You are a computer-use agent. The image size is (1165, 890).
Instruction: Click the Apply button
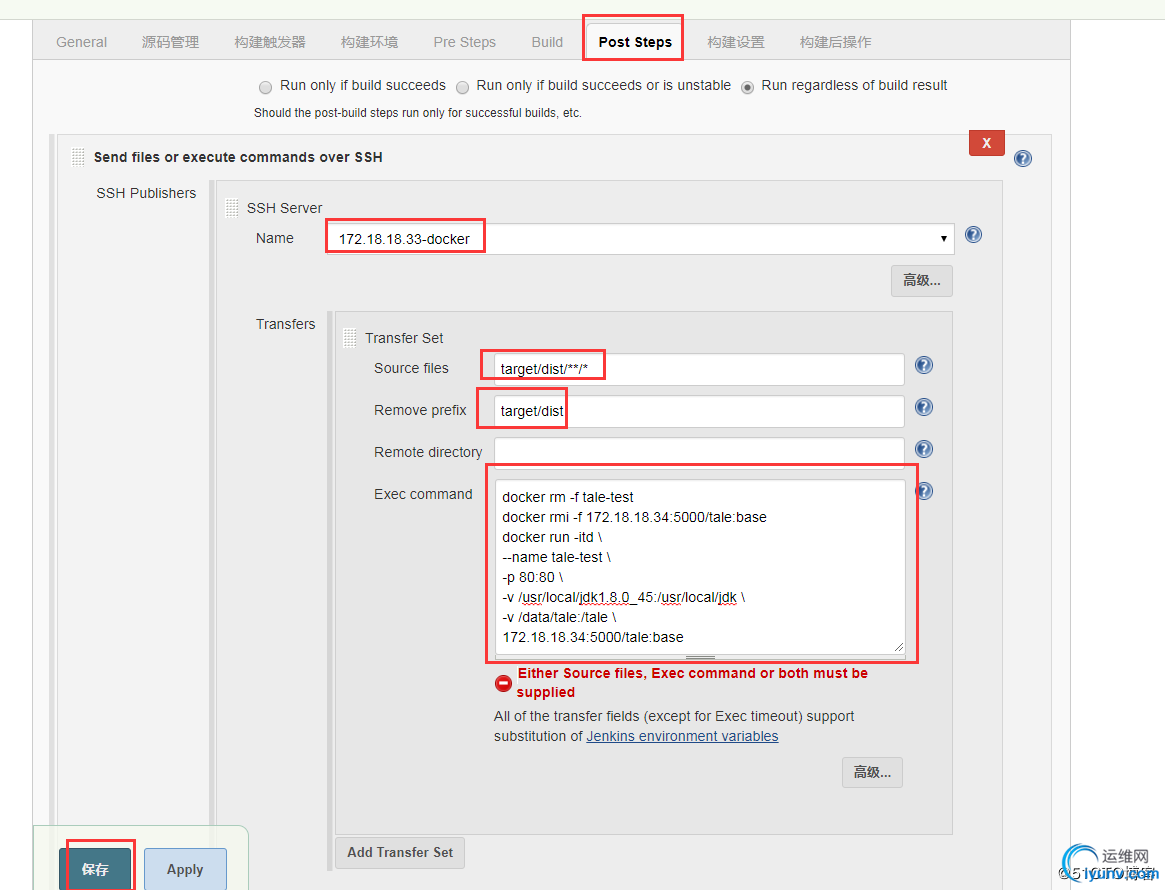[x=185, y=868]
